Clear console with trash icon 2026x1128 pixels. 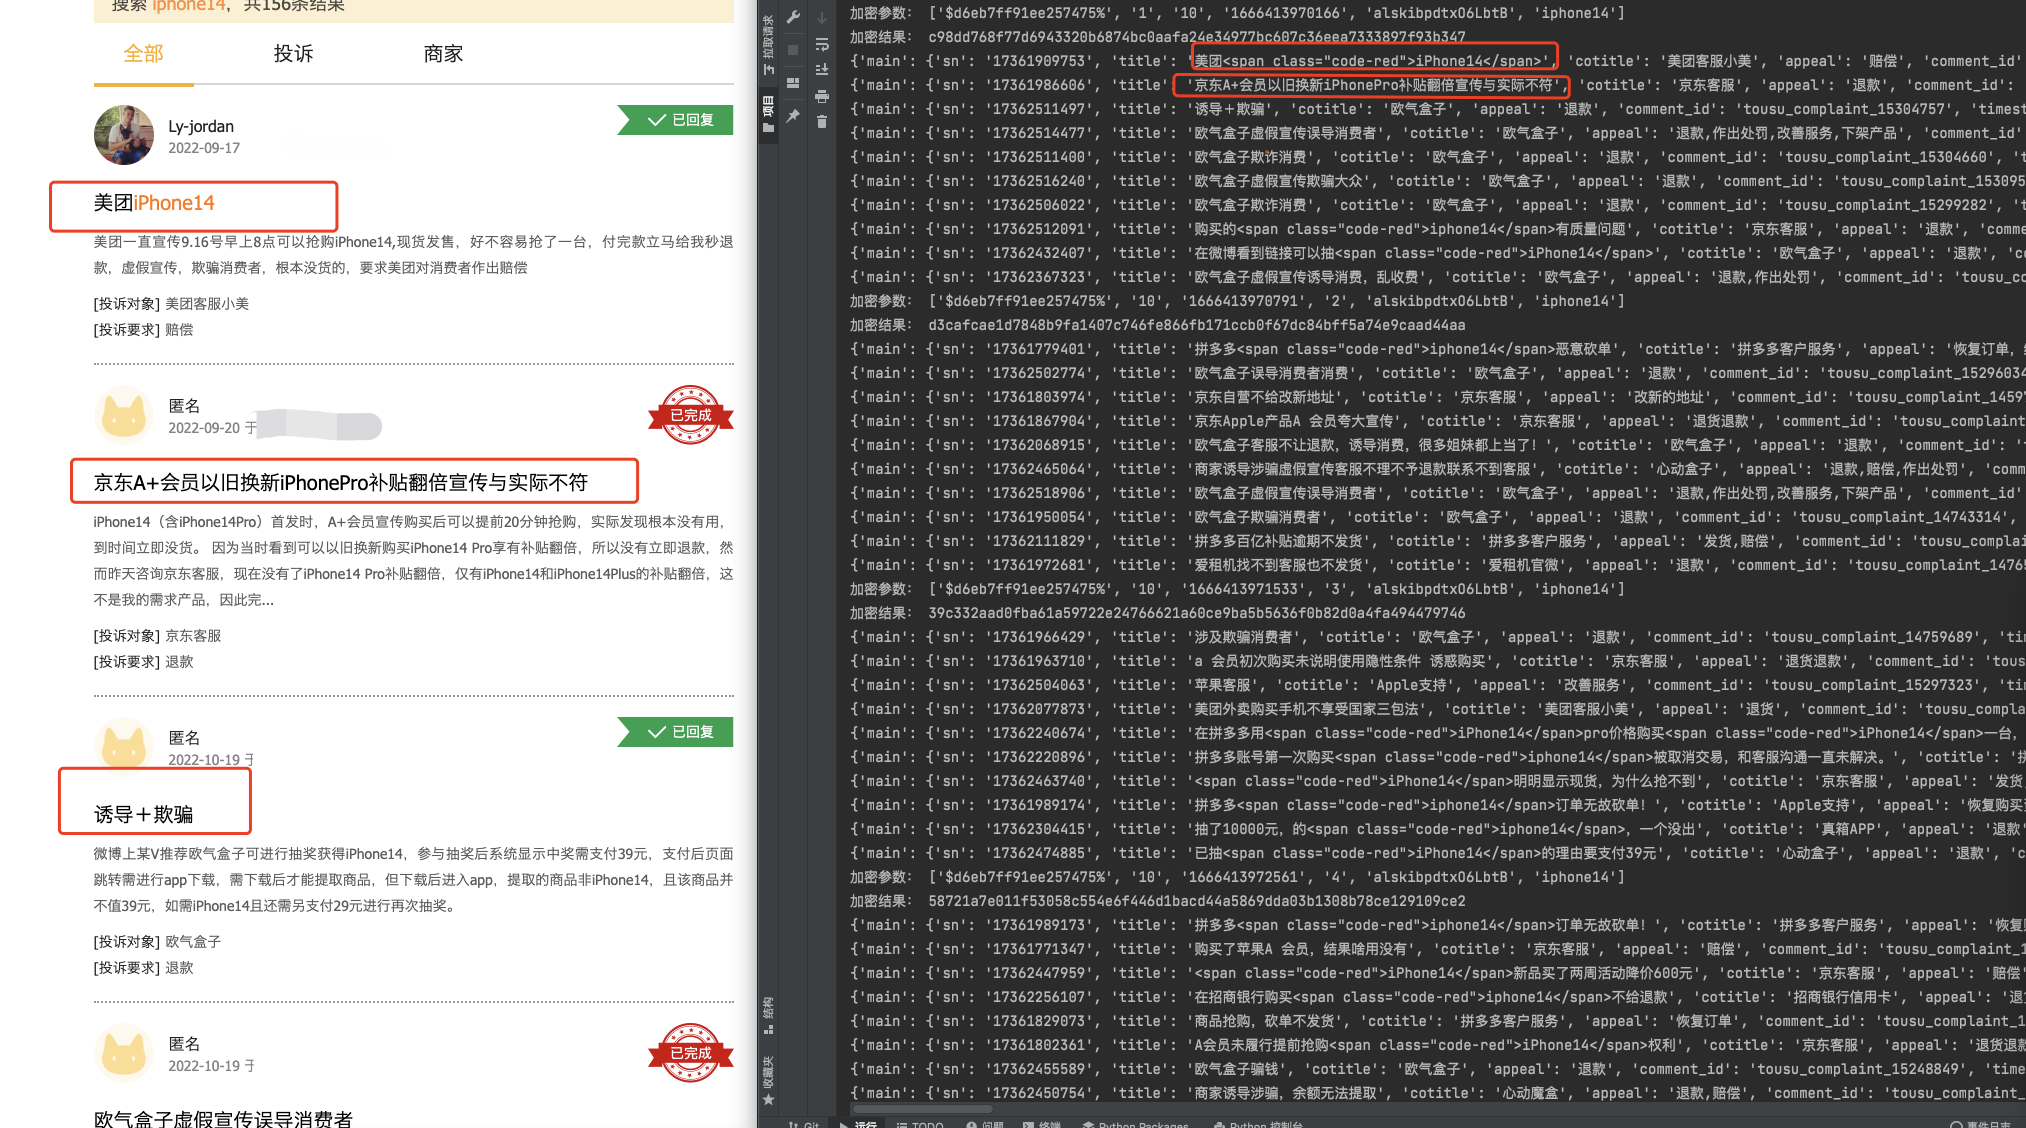(x=822, y=122)
